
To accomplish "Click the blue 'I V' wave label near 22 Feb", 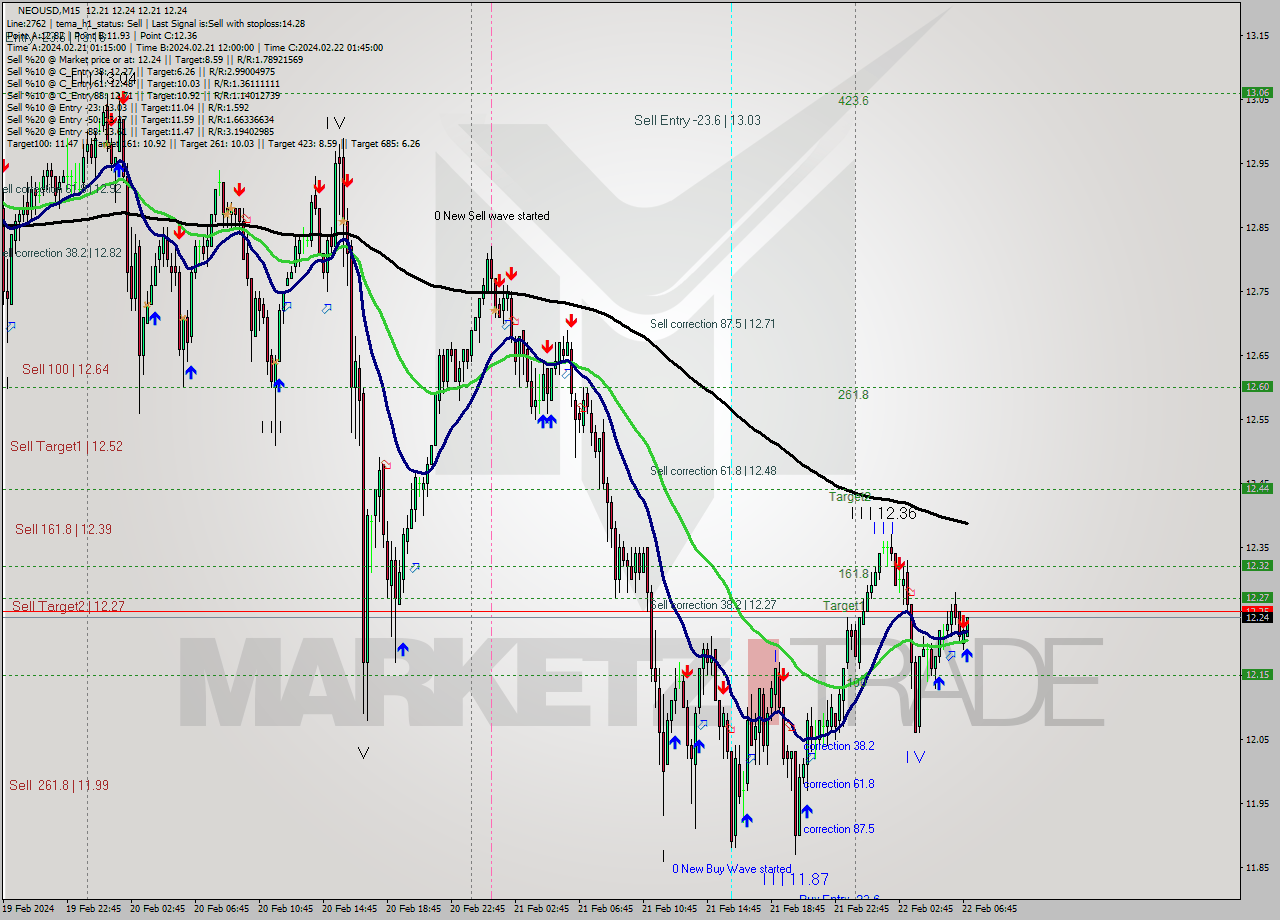I will [915, 758].
